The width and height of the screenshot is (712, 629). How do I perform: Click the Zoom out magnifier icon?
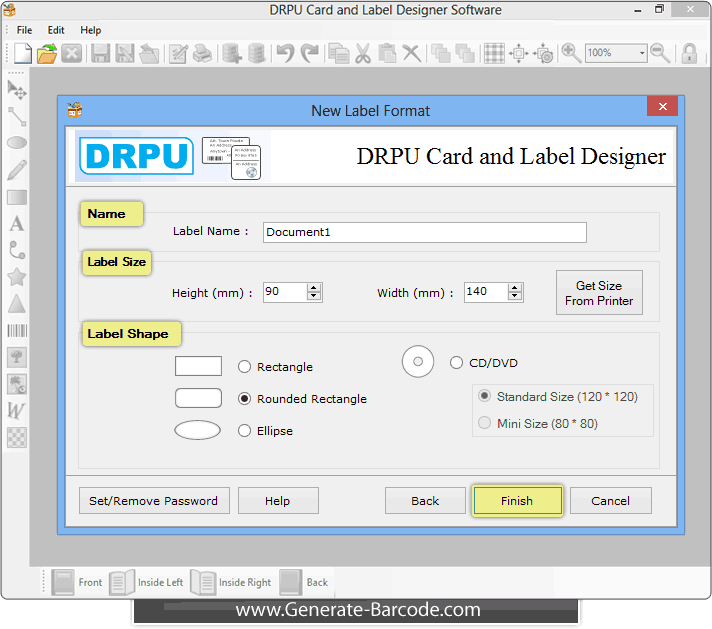660,53
